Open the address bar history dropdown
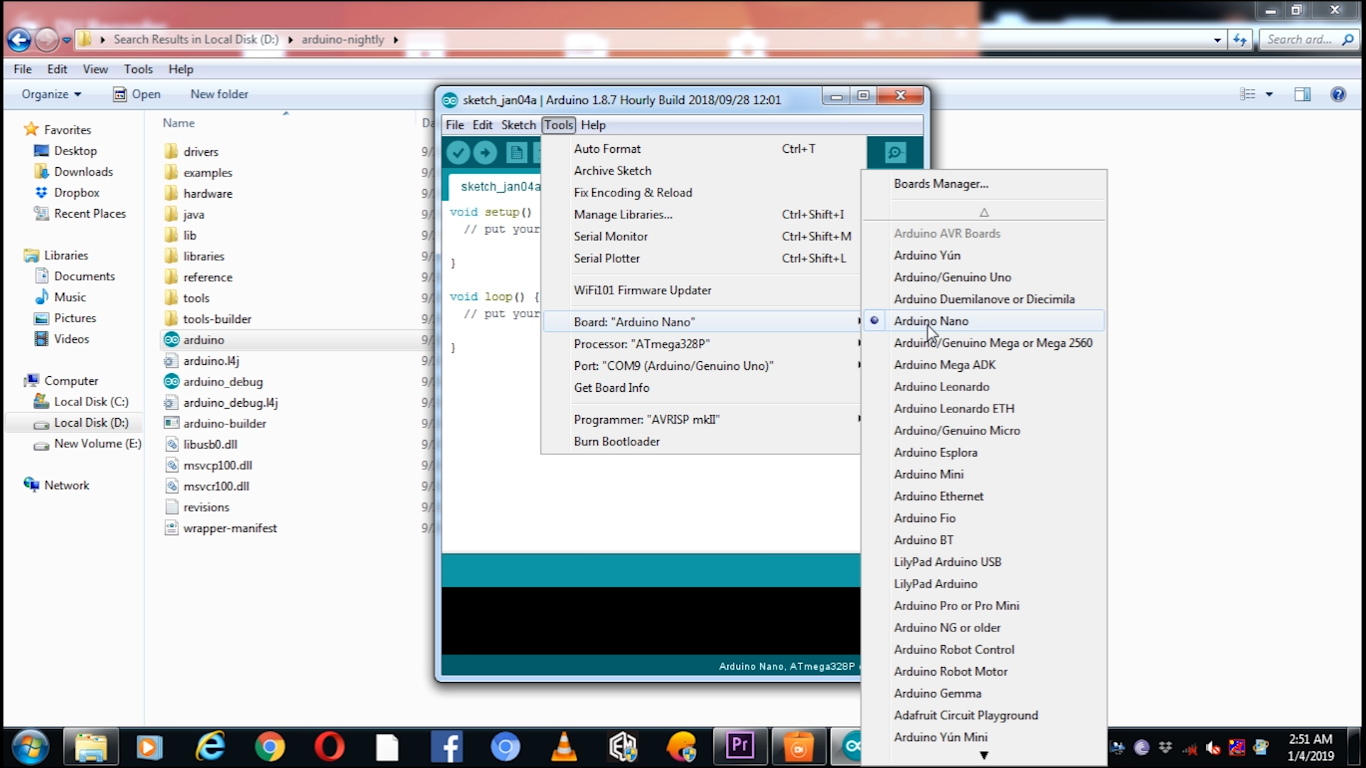Viewport: 1366px width, 768px height. pos(1217,40)
